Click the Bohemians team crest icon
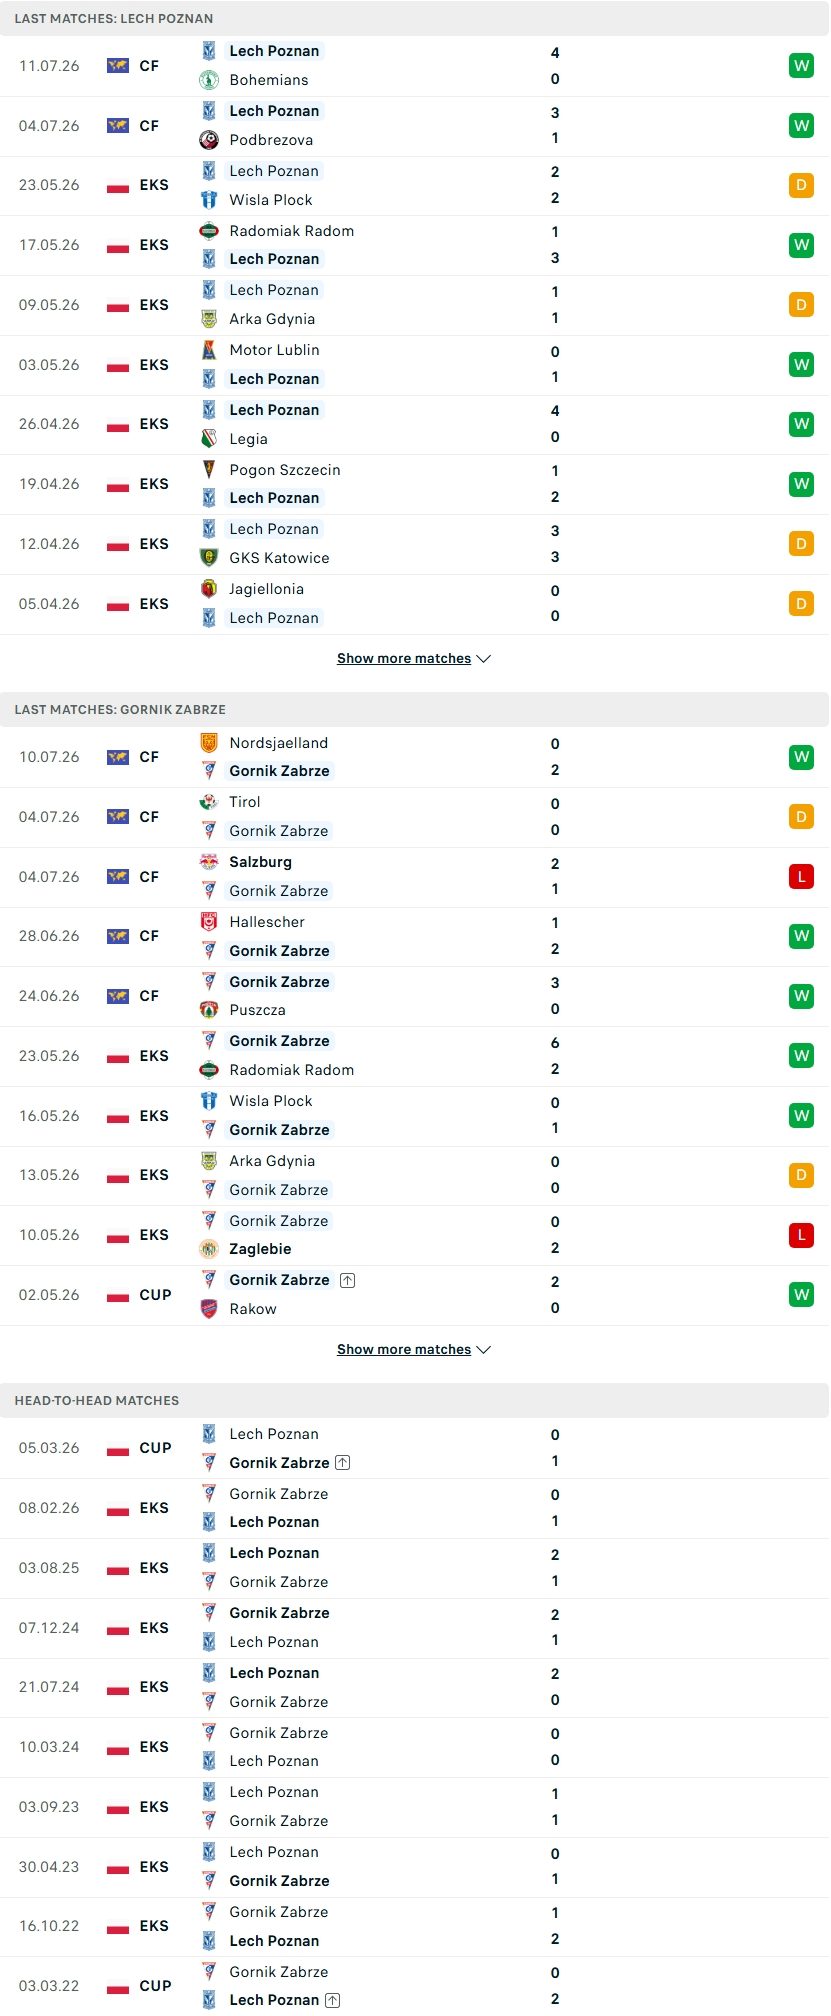This screenshot has width=831, height=2016. 209,80
